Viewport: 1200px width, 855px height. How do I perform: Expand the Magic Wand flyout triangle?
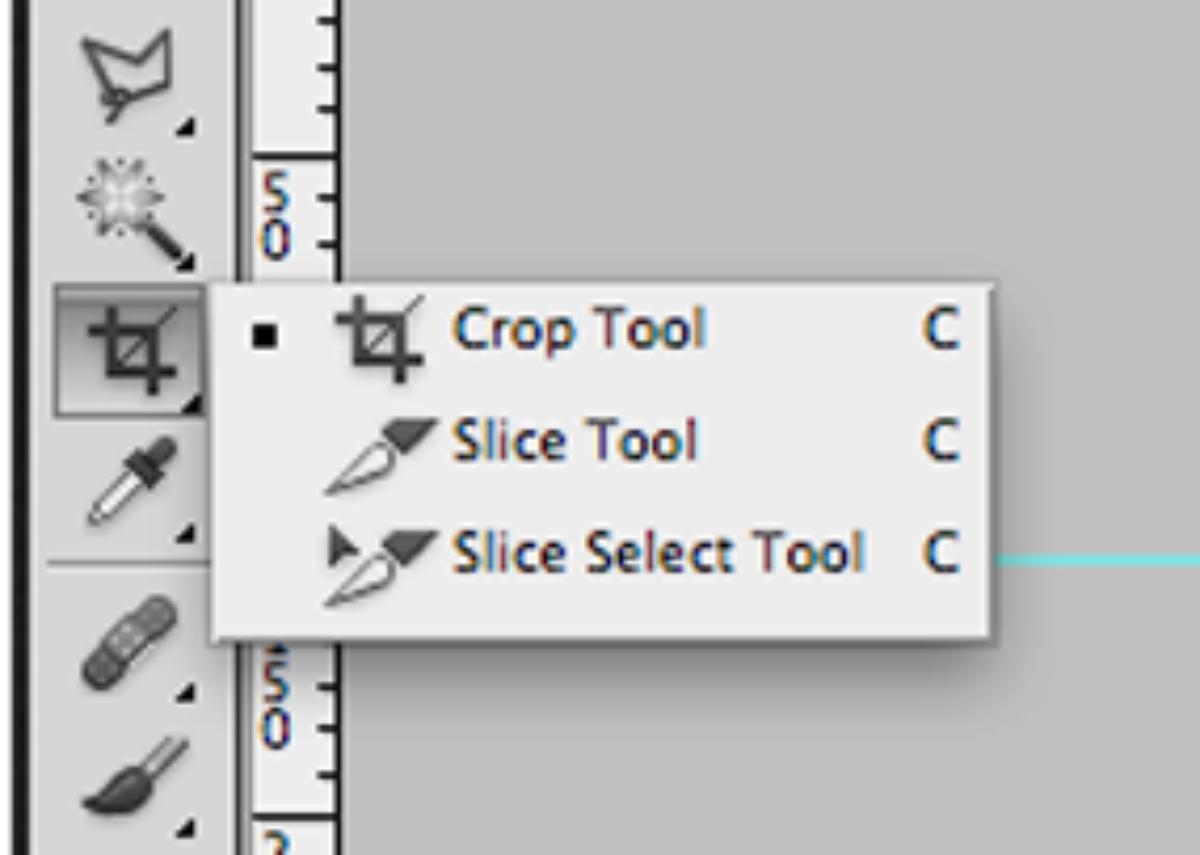coord(187,263)
